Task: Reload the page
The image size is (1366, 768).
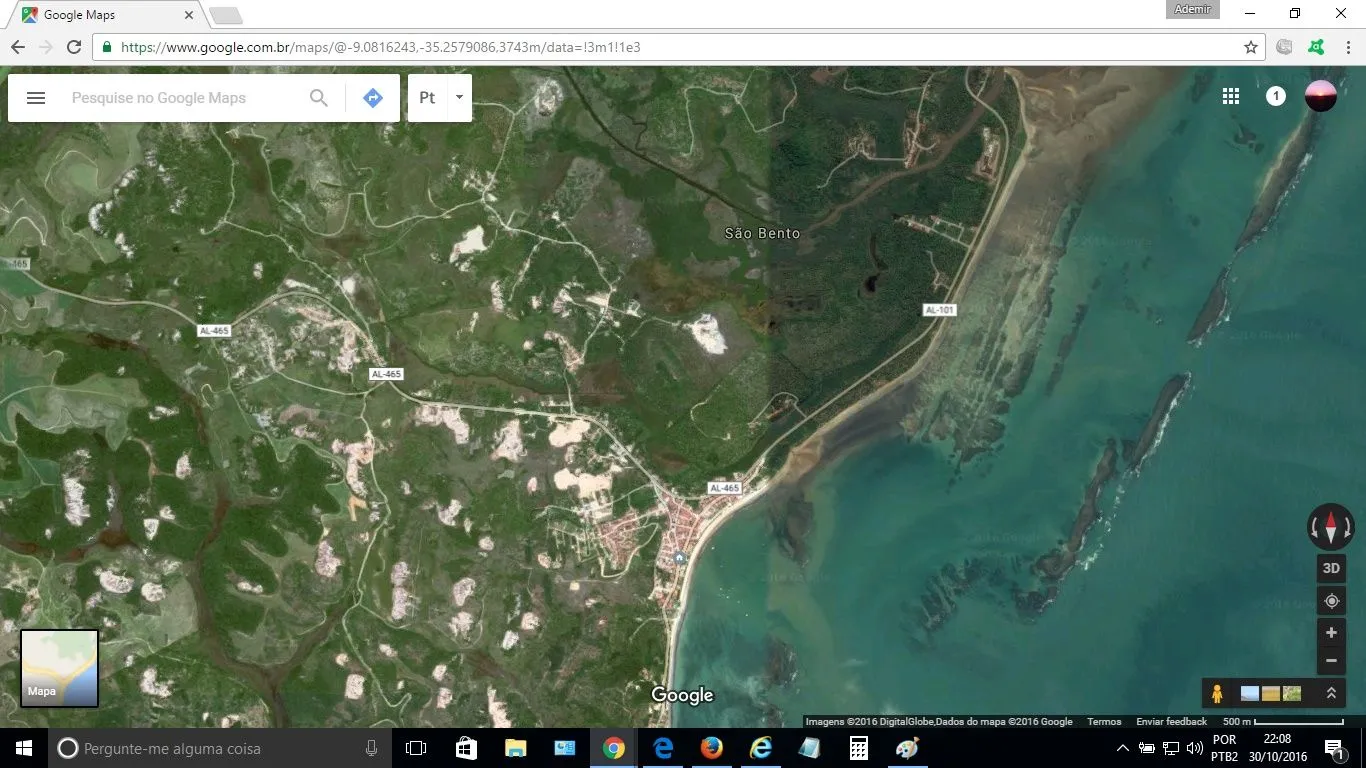Action: [74, 47]
